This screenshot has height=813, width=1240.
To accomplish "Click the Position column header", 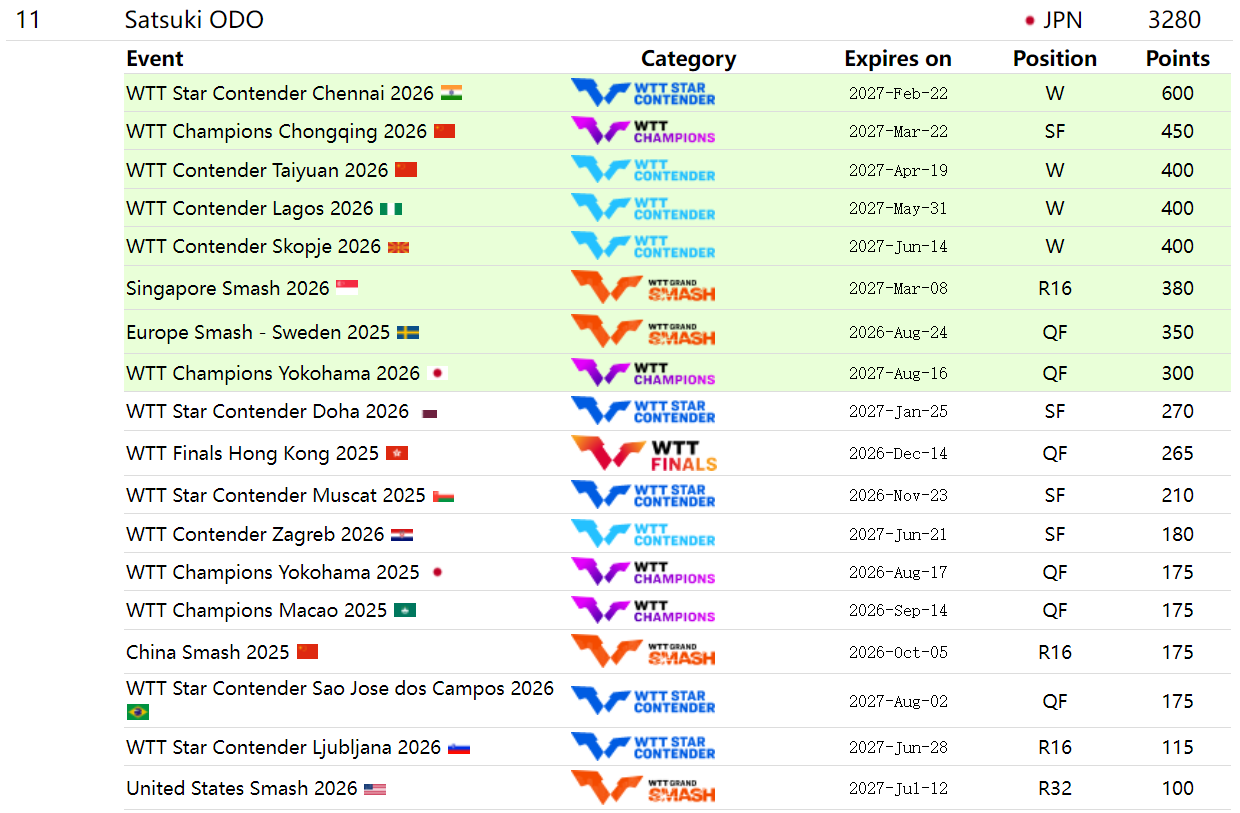I will click(x=1055, y=58).
